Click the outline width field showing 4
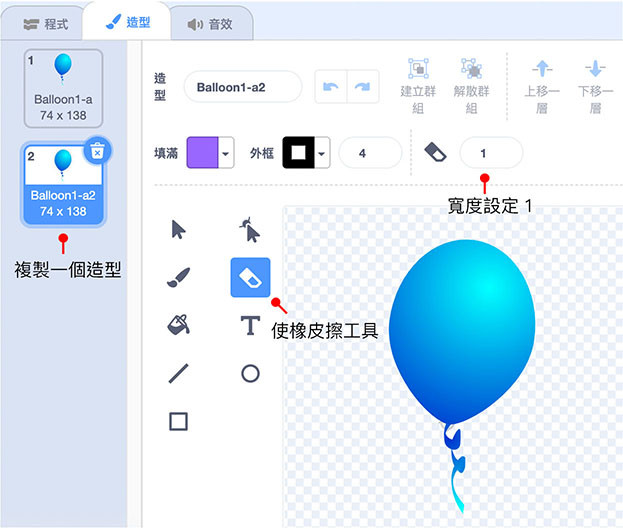623x529 pixels. (370, 153)
